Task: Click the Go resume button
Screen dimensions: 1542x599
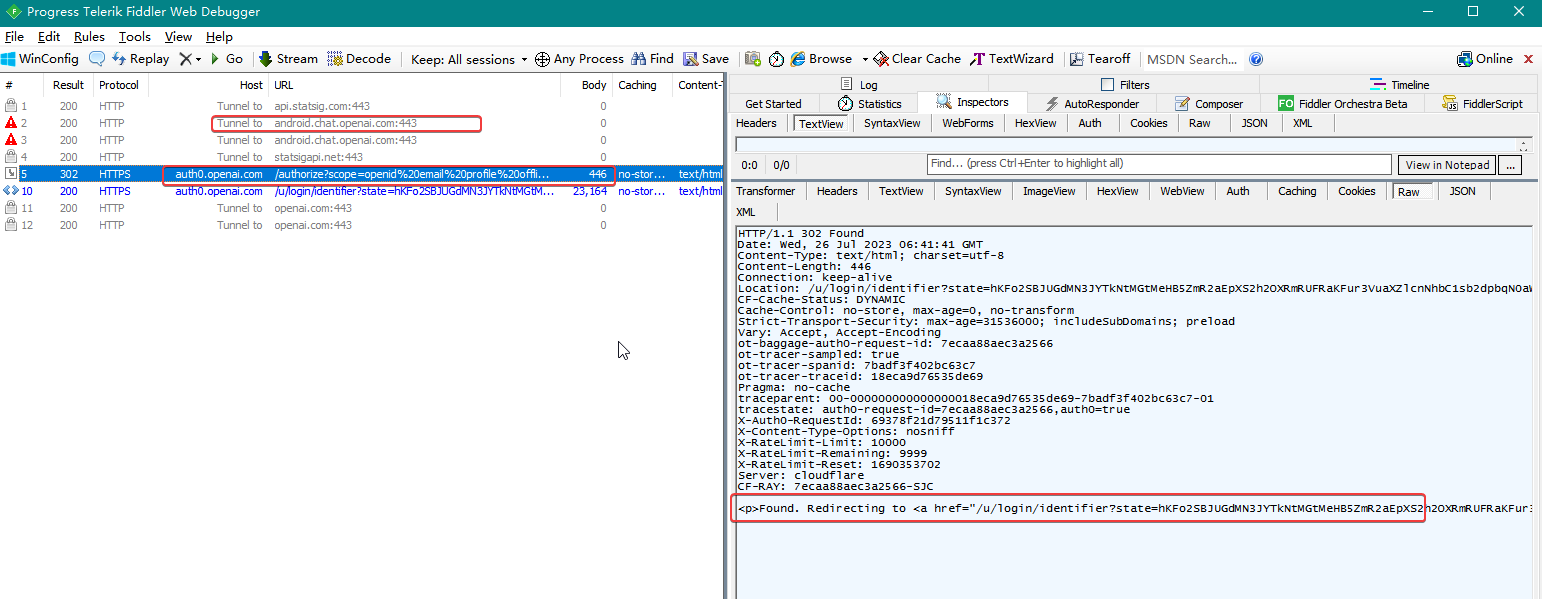Action: [x=226, y=59]
